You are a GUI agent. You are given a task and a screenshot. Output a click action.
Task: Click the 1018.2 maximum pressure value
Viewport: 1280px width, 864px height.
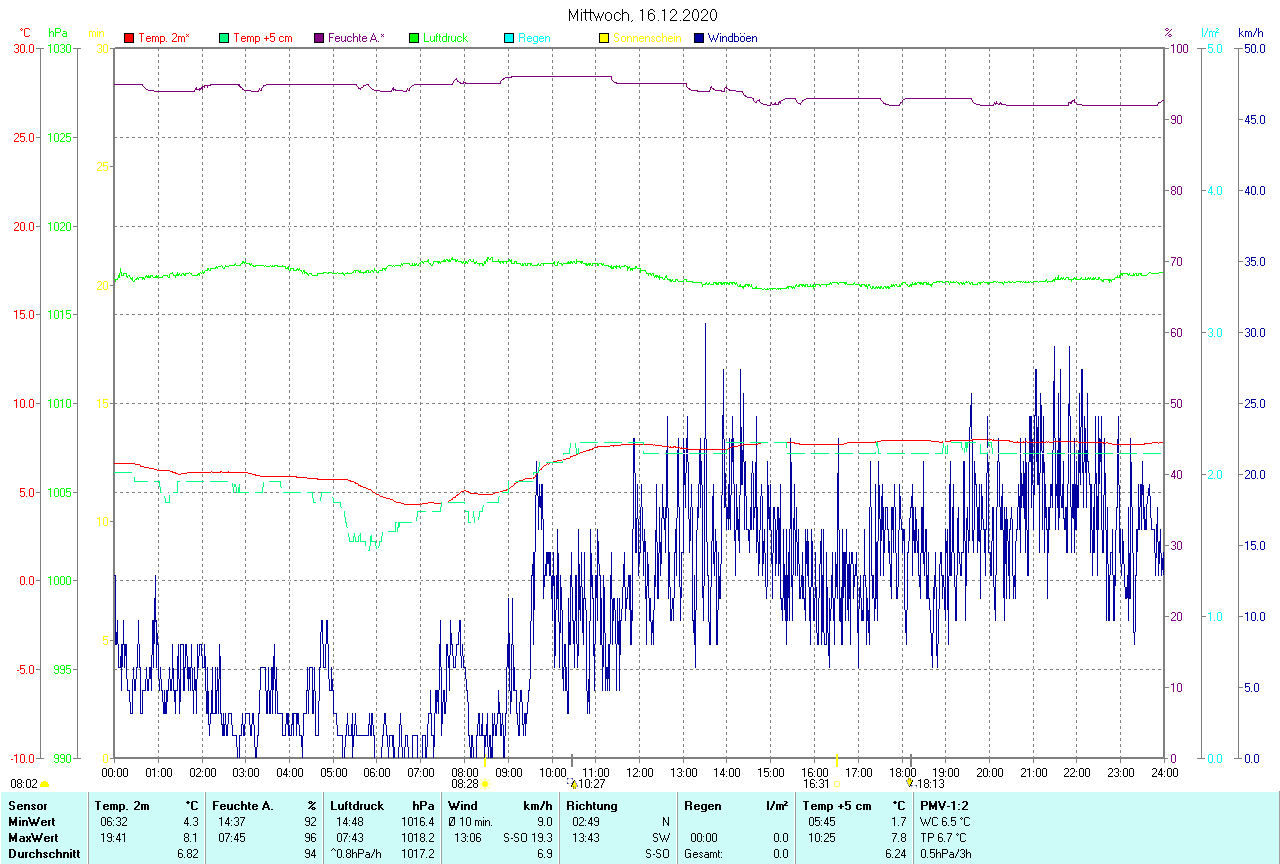click(x=418, y=838)
